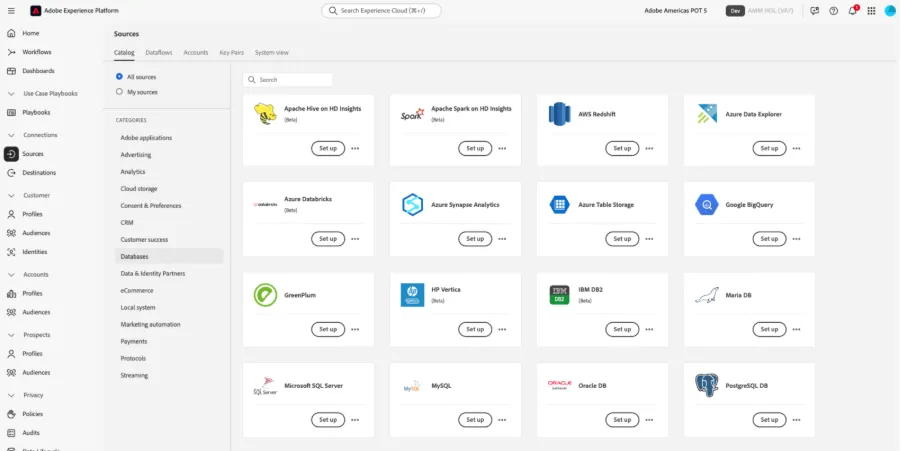This screenshot has height=451, width=901.
Task: Switch to the Catalog tab
Action: (x=124, y=52)
